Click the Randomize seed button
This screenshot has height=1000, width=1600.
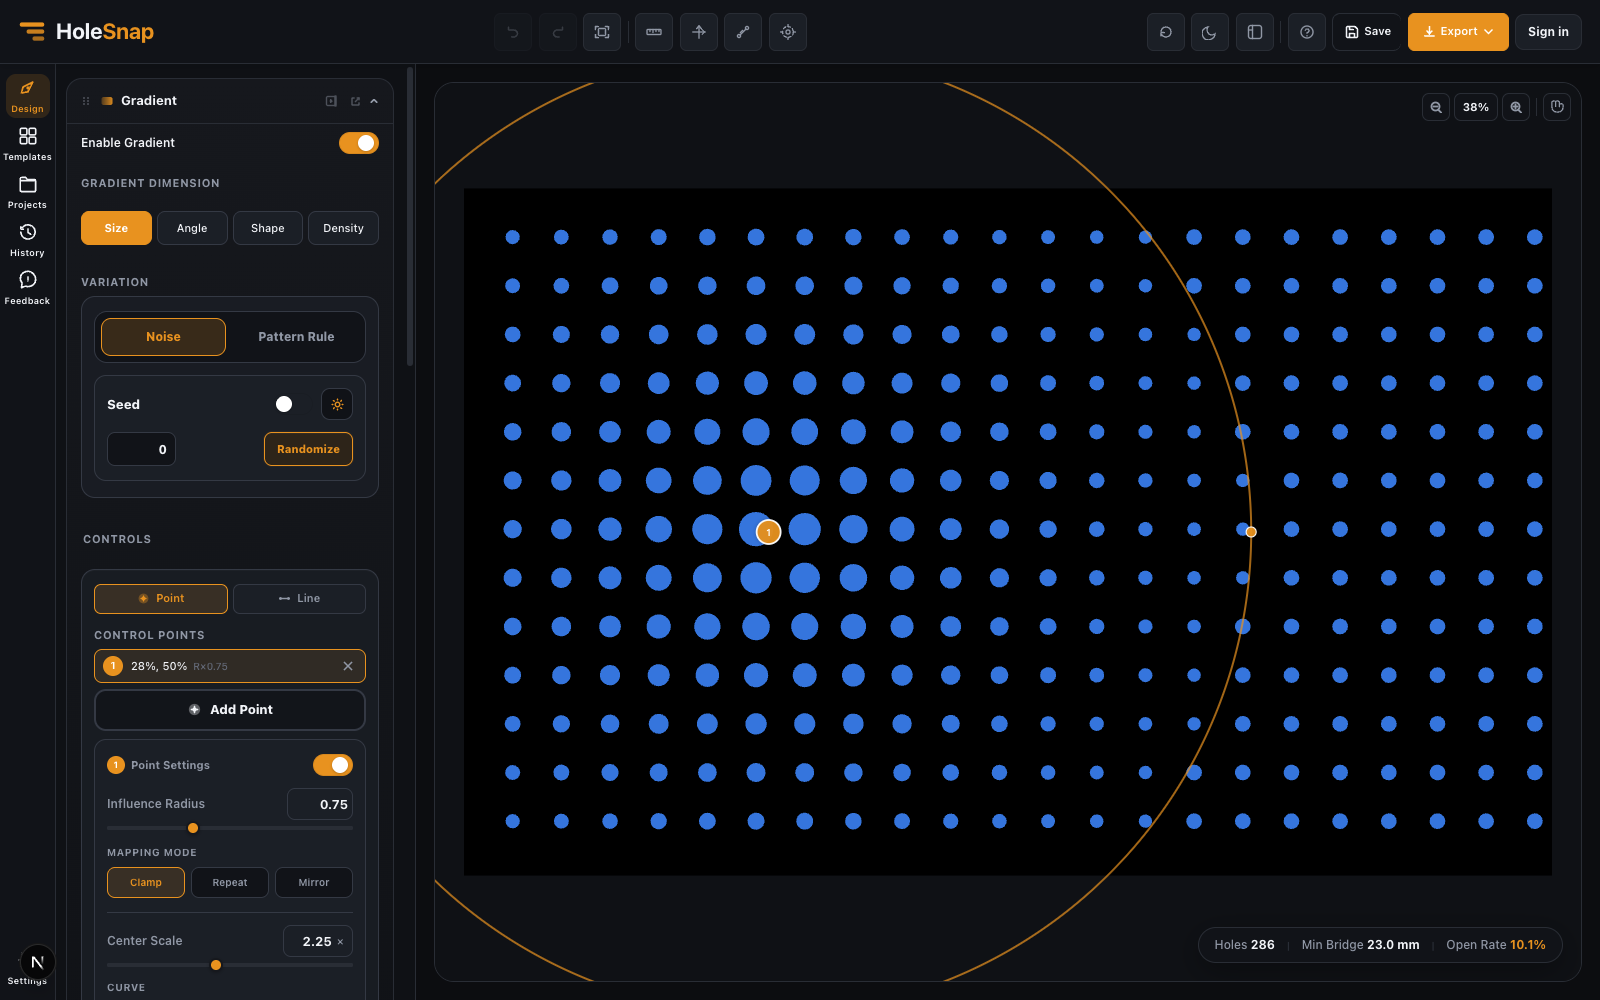click(x=308, y=449)
